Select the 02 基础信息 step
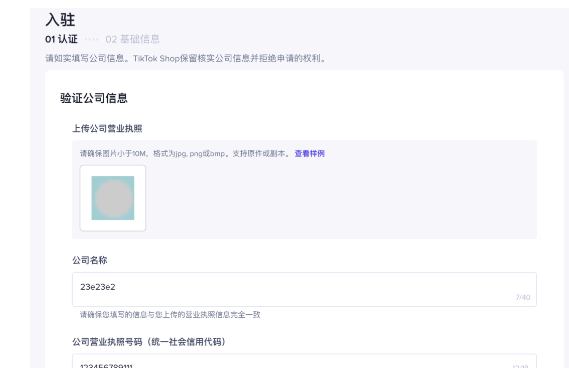 (x=132, y=39)
